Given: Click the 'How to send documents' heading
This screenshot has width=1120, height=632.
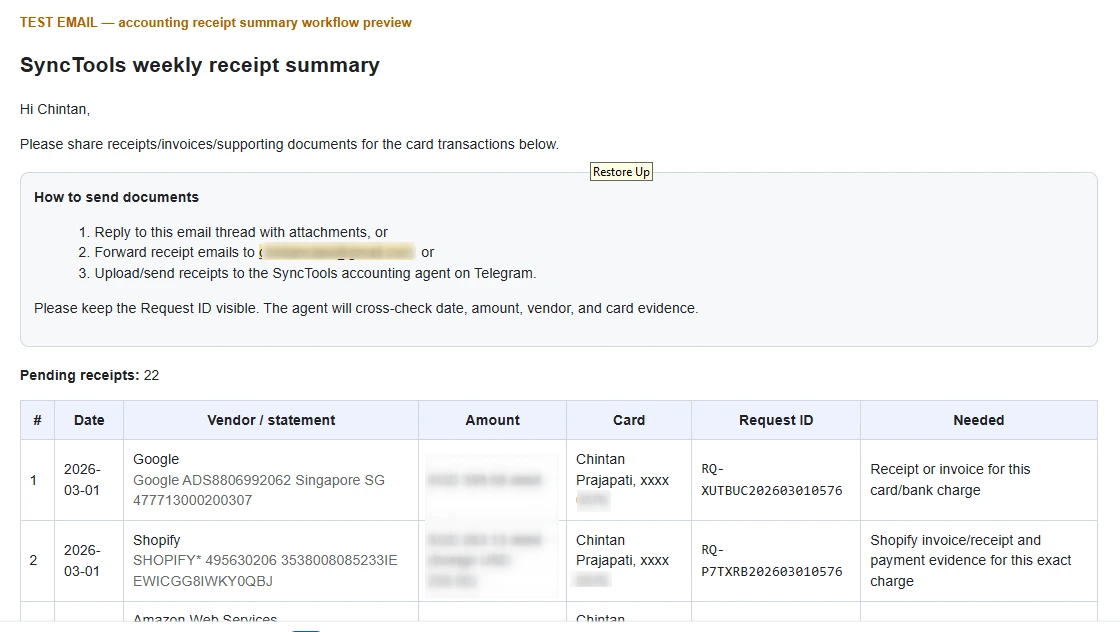Looking at the screenshot, I should pyautogui.click(x=116, y=197).
